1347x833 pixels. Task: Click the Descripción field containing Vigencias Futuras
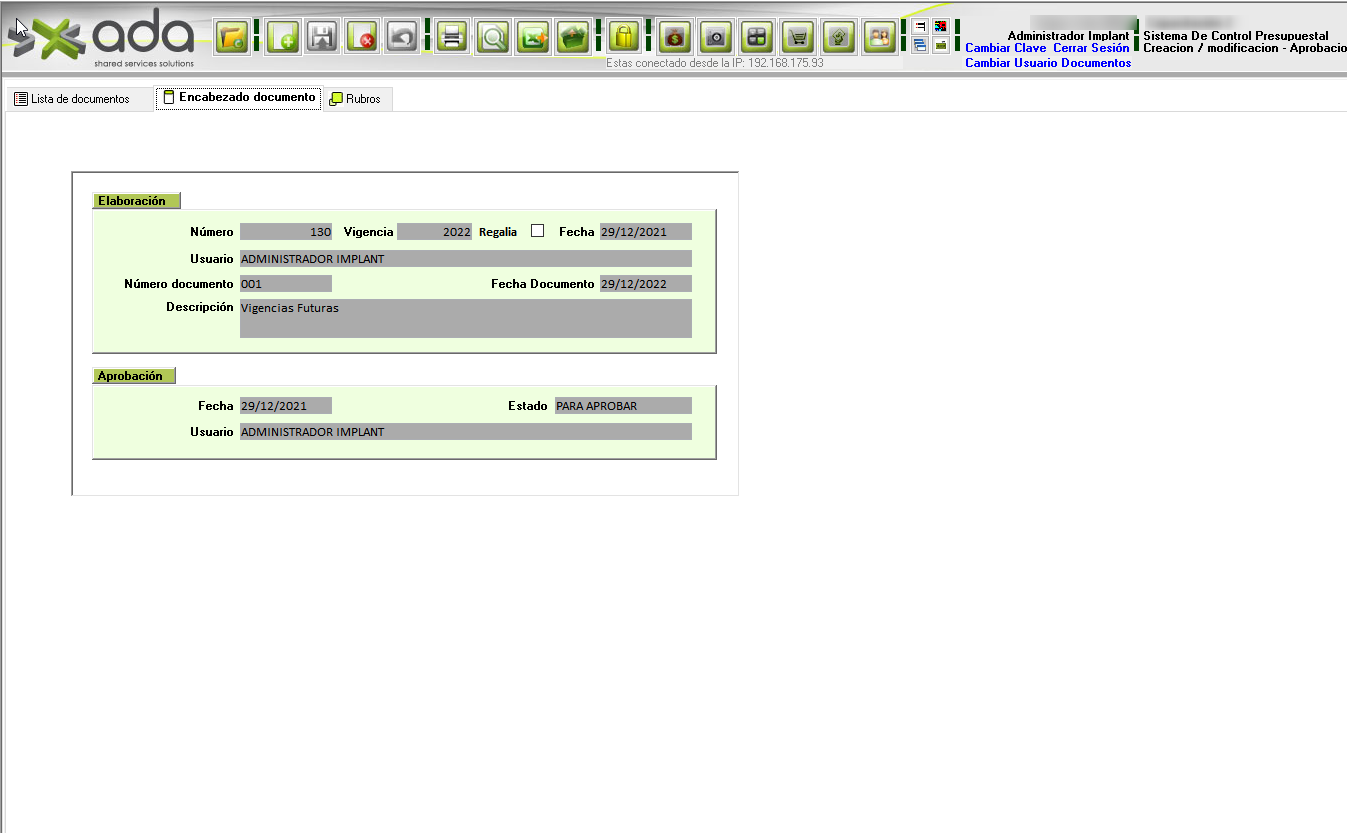(x=465, y=318)
